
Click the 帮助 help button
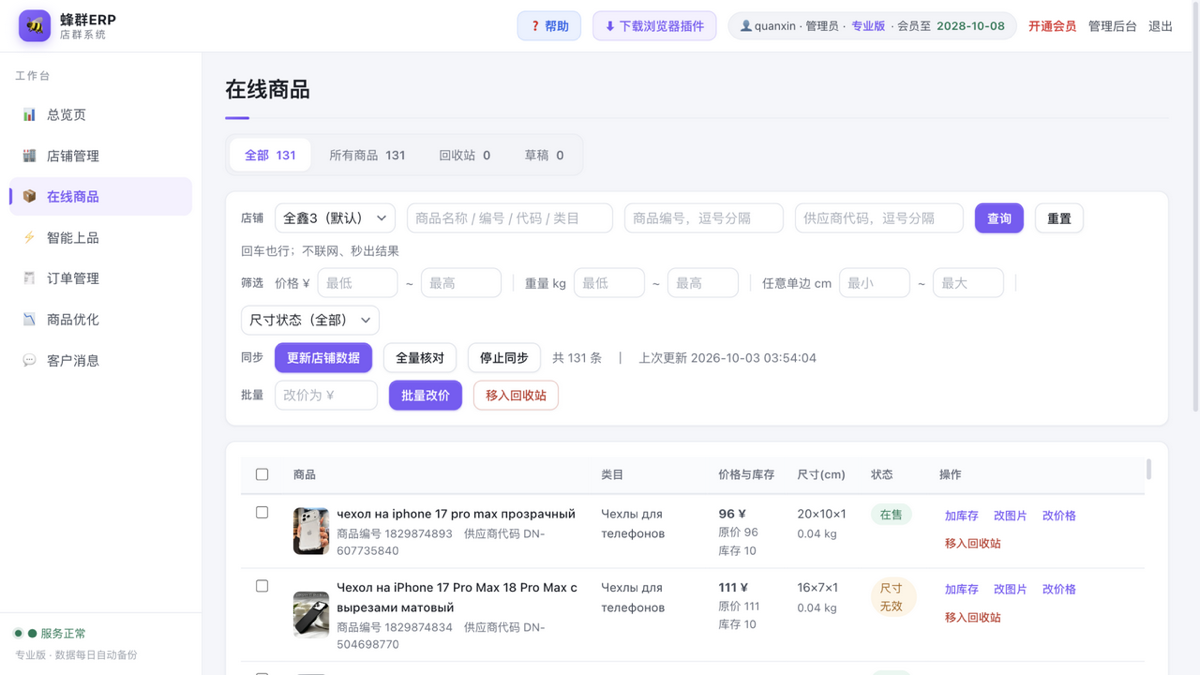(549, 26)
